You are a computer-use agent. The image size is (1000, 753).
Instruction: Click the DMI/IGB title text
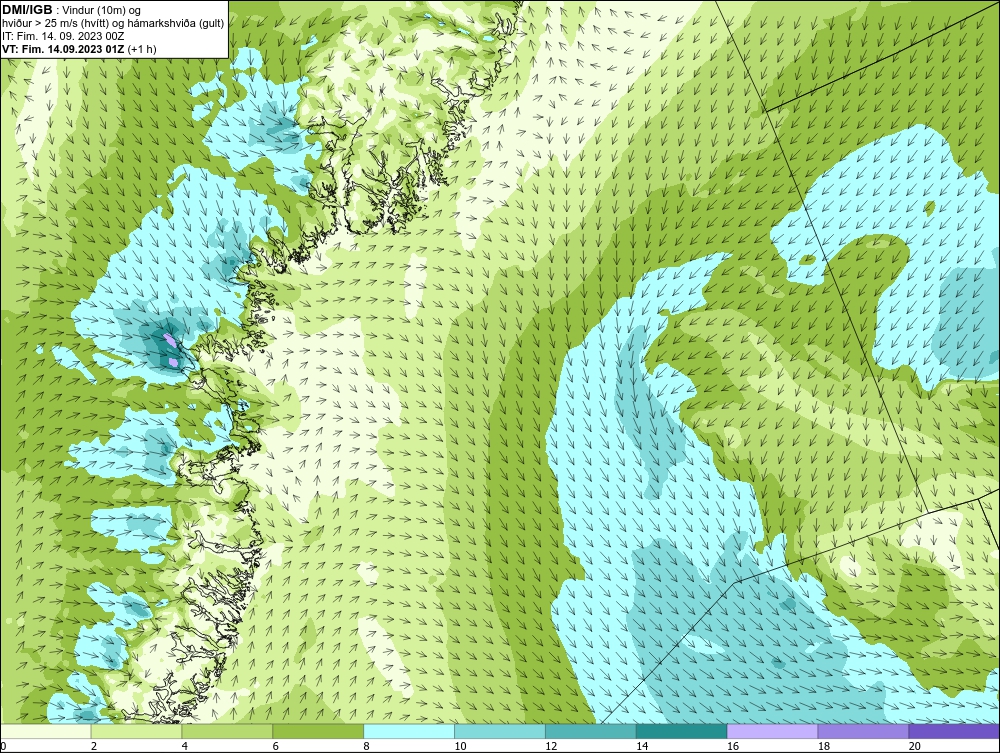[27, 10]
